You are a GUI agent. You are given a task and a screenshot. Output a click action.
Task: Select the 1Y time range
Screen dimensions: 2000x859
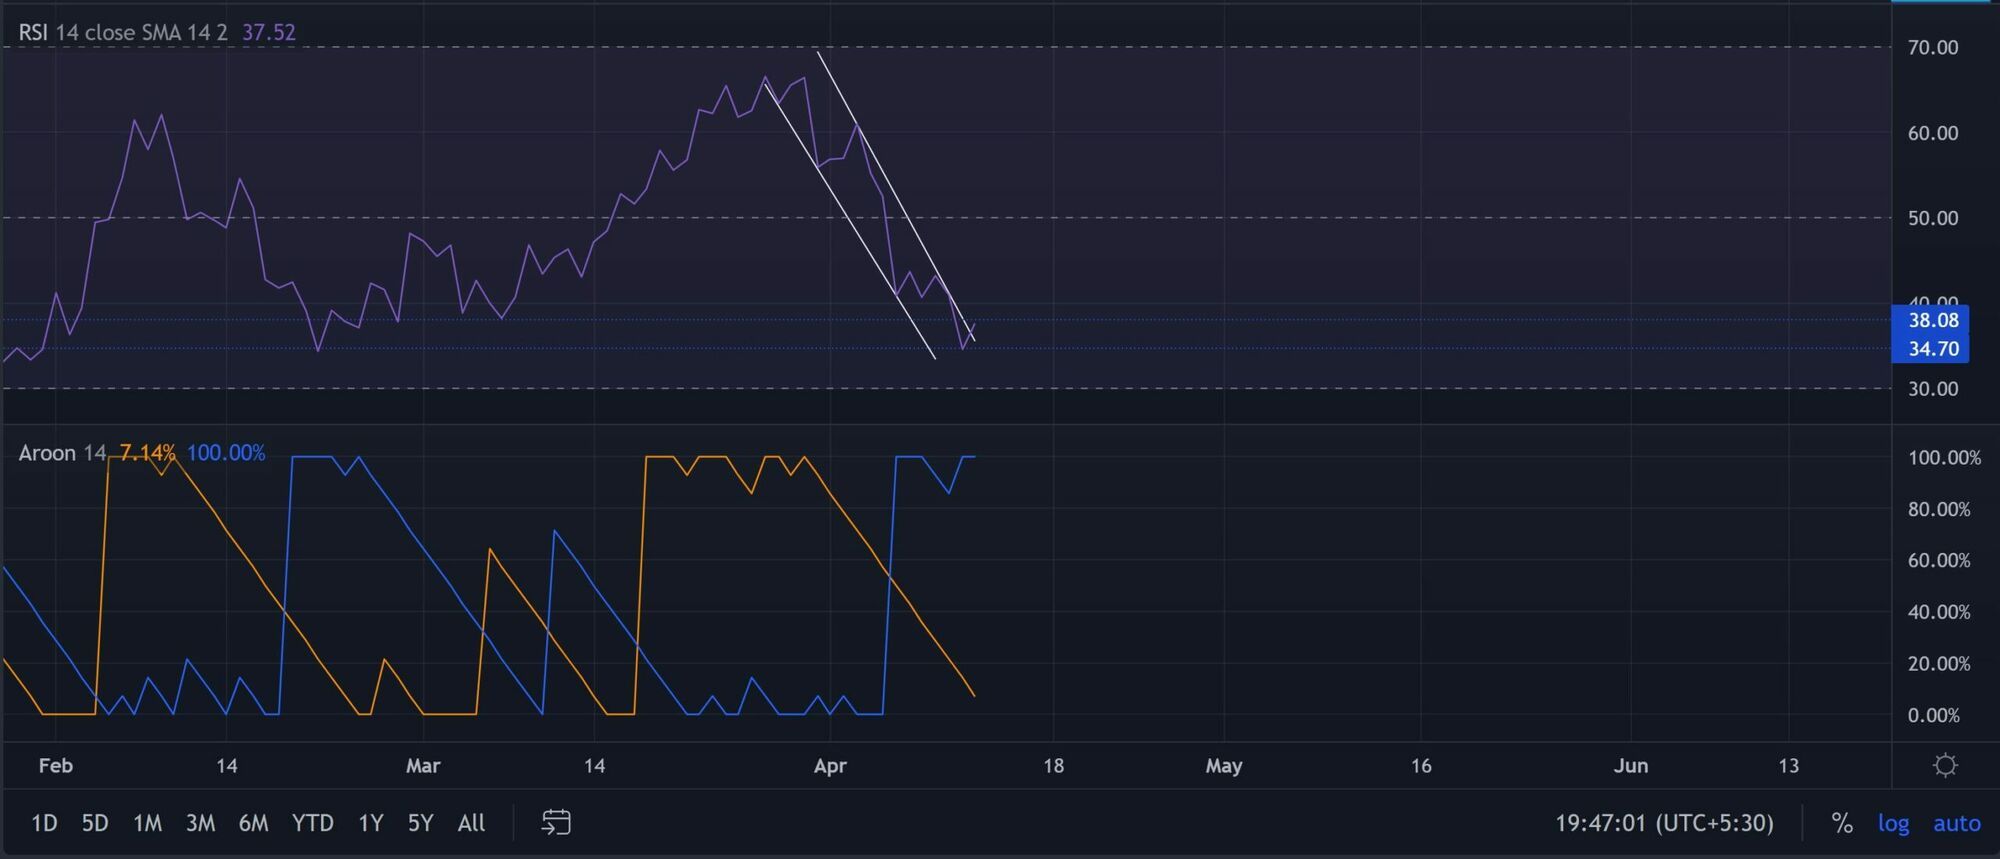tap(371, 823)
